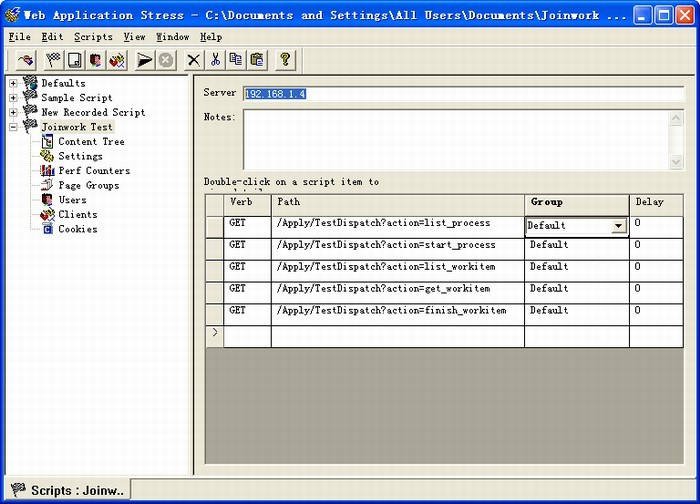700x504 pixels.
Task: Open Users under Joinwork Test
Action: click(x=72, y=200)
